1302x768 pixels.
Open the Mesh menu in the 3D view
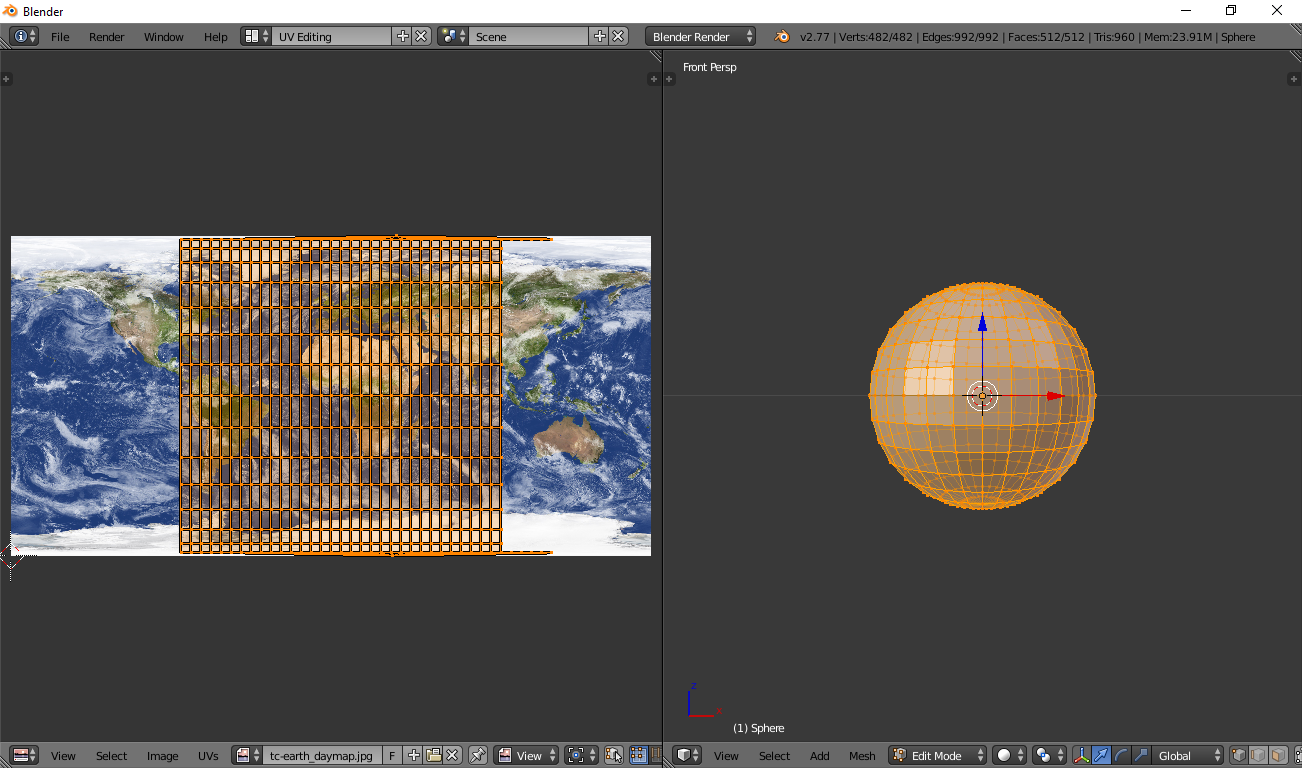click(862, 756)
